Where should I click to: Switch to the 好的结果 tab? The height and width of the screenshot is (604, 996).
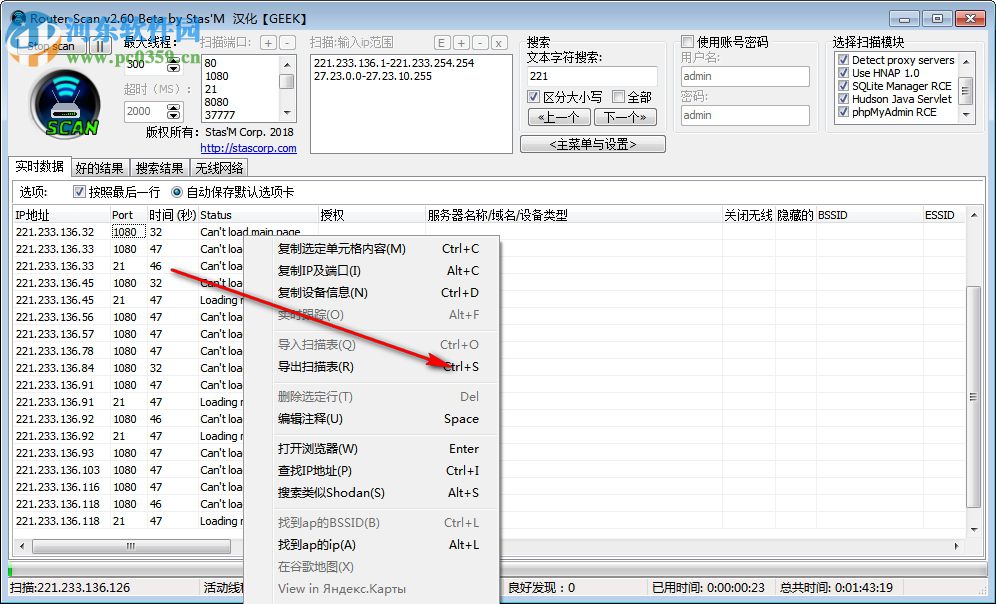pos(99,167)
